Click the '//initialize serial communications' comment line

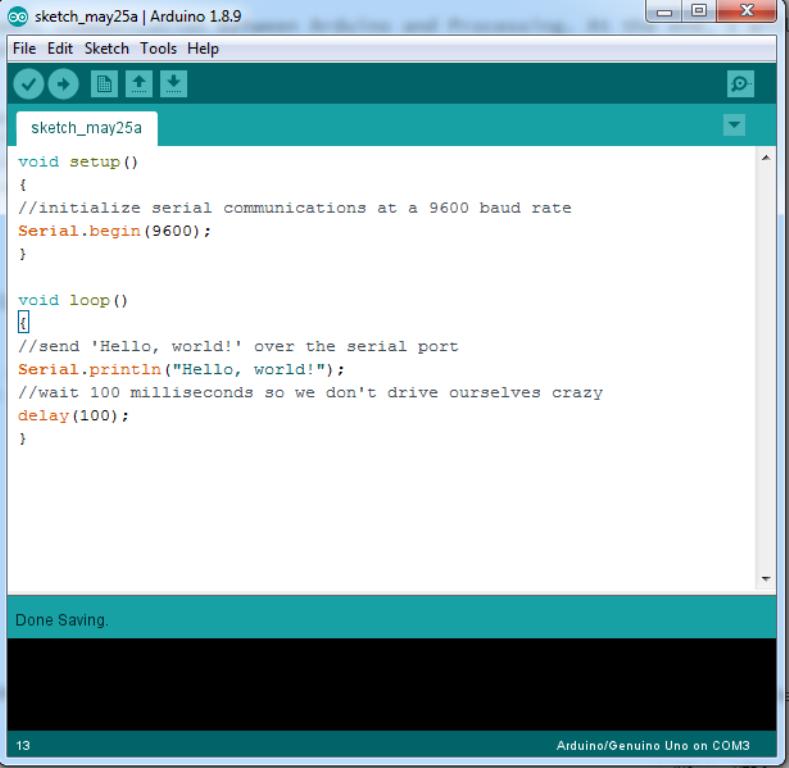[x=295, y=208]
